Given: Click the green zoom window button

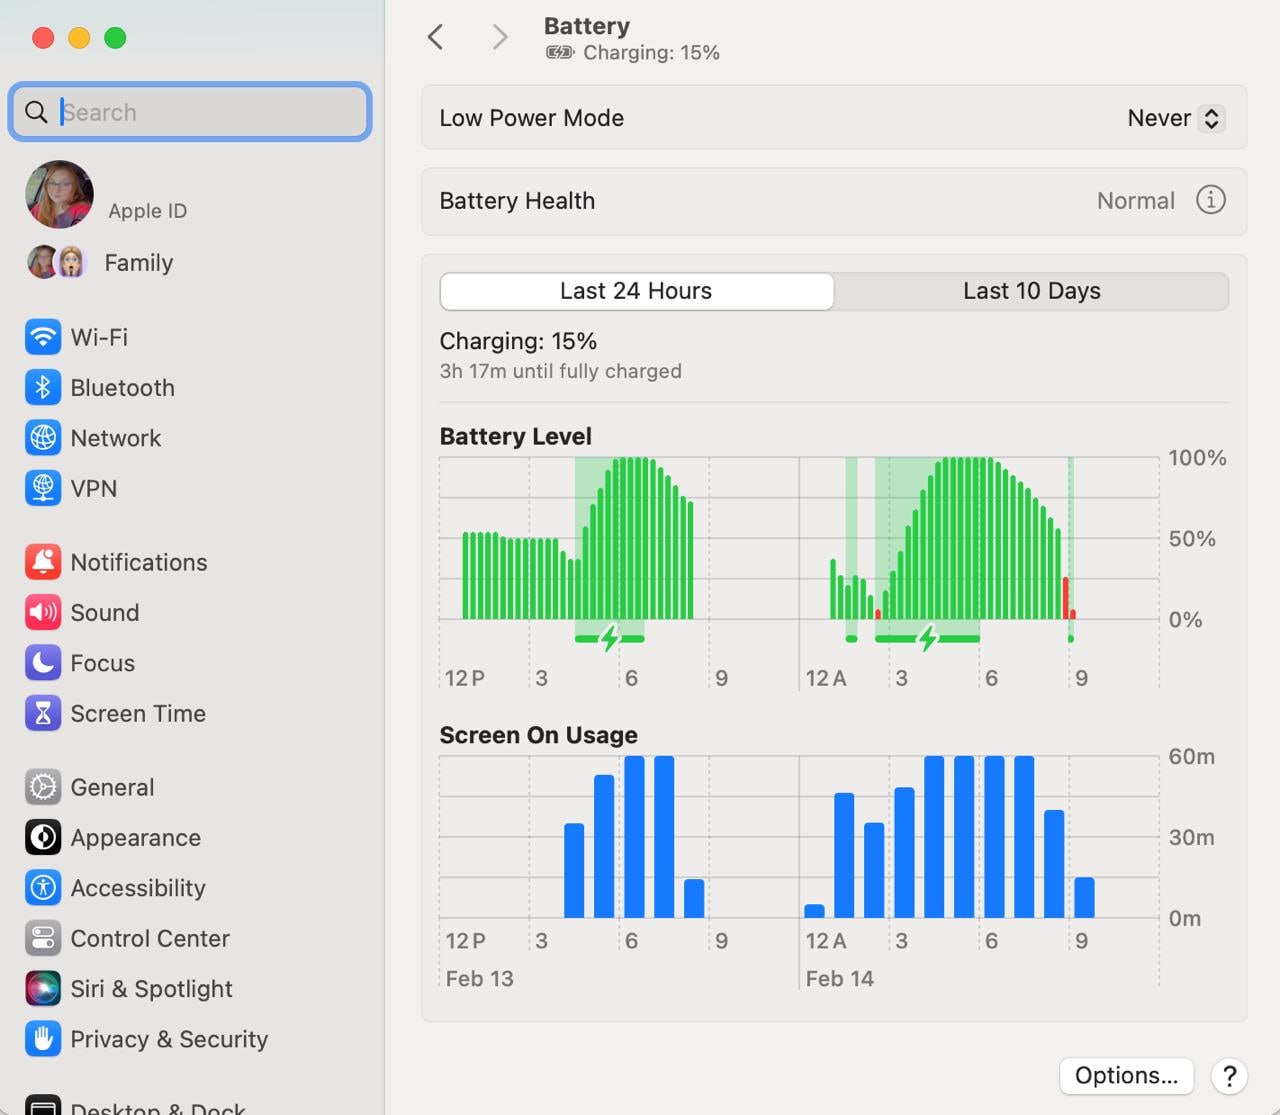Looking at the screenshot, I should [x=115, y=38].
